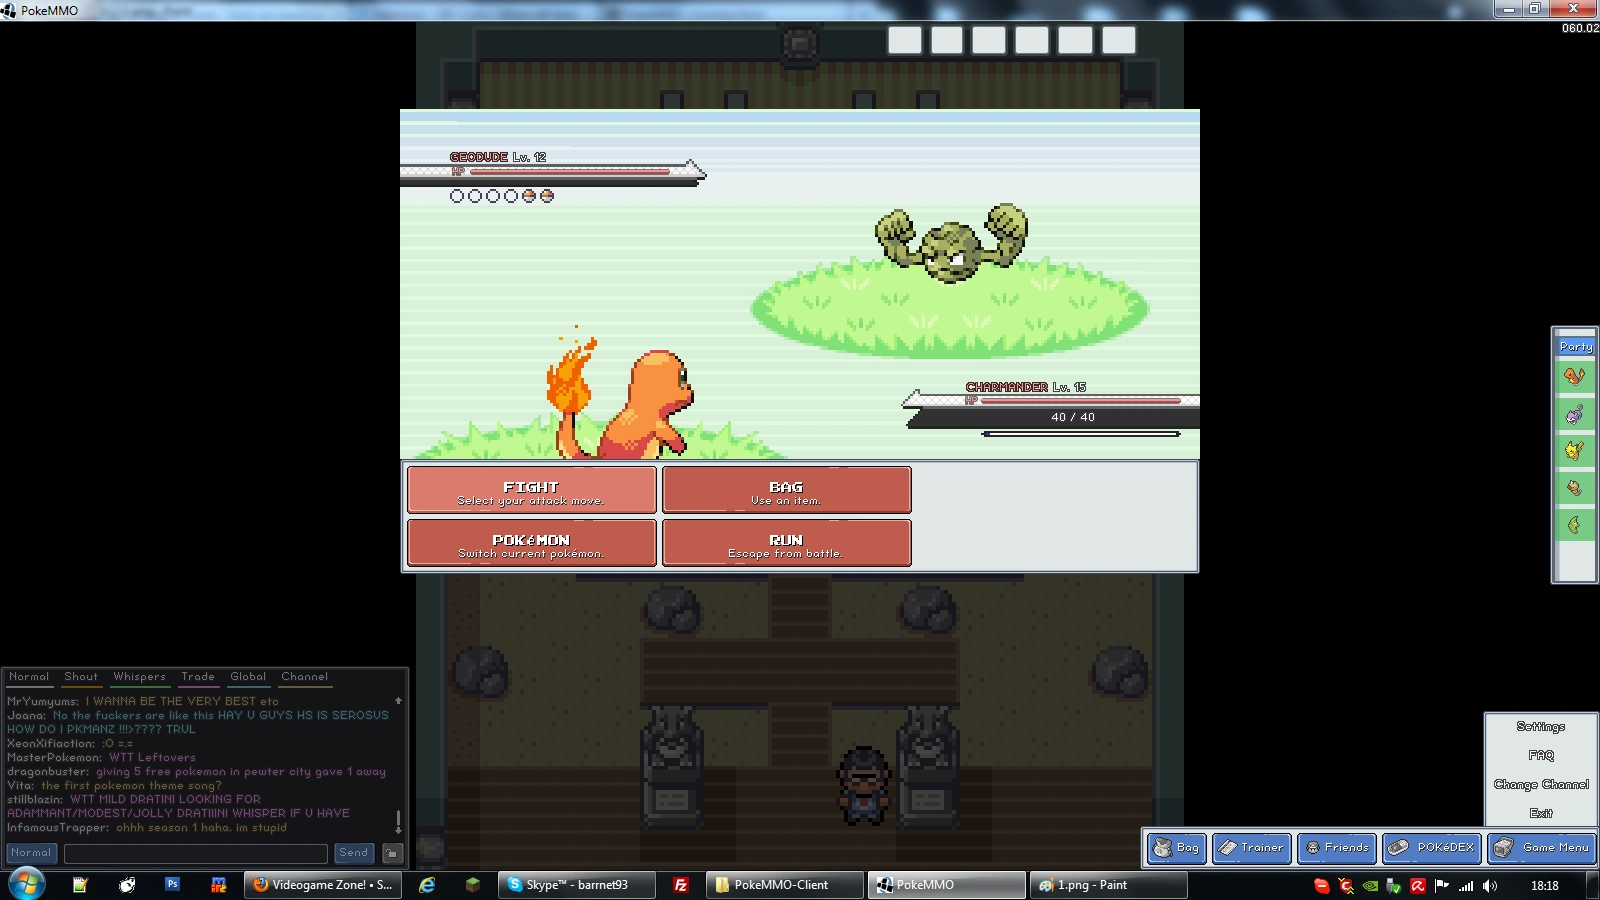
Task: Choose BAG to use an item
Action: pos(786,490)
